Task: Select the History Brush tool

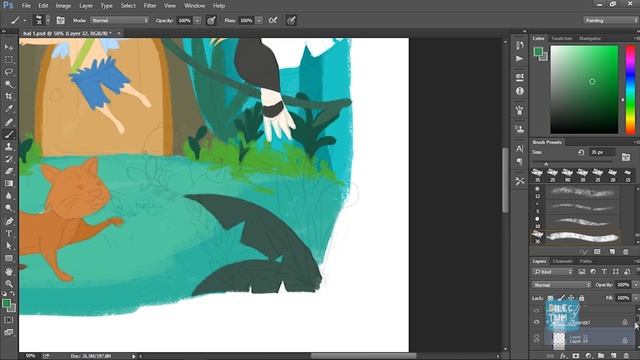Action: [x=9, y=159]
